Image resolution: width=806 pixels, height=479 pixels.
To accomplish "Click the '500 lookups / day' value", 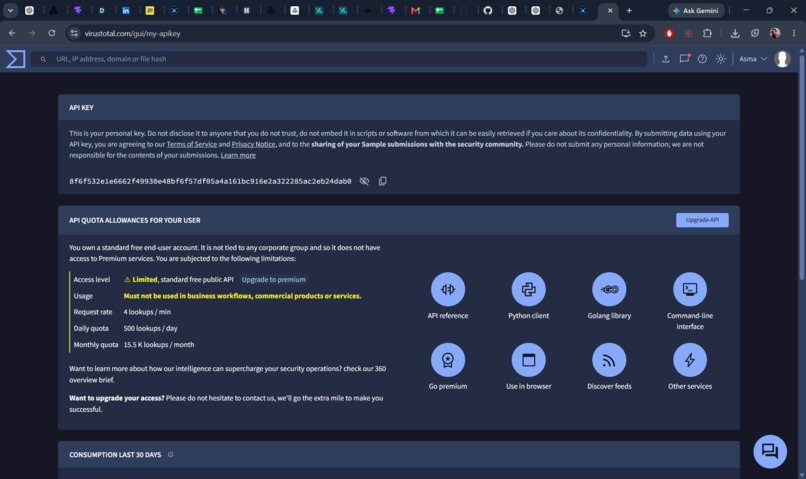I will [x=150, y=328].
